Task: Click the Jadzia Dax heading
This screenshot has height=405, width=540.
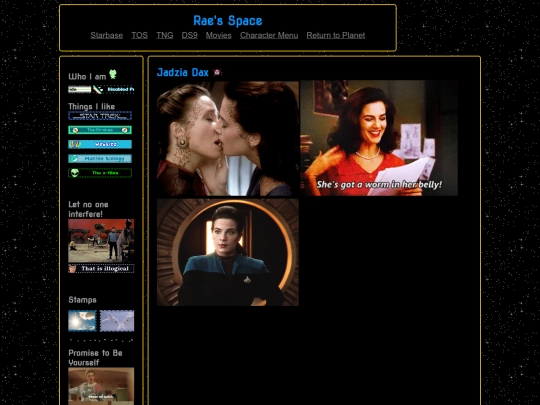Action: click(183, 72)
